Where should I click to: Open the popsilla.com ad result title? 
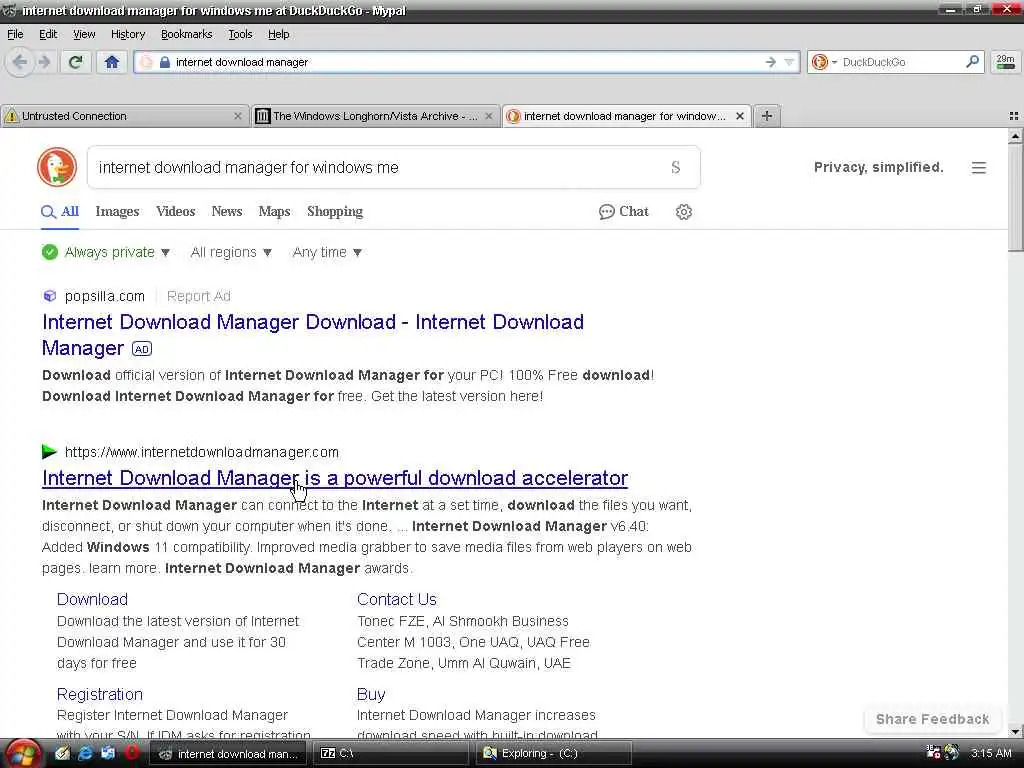tap(313, 335)
